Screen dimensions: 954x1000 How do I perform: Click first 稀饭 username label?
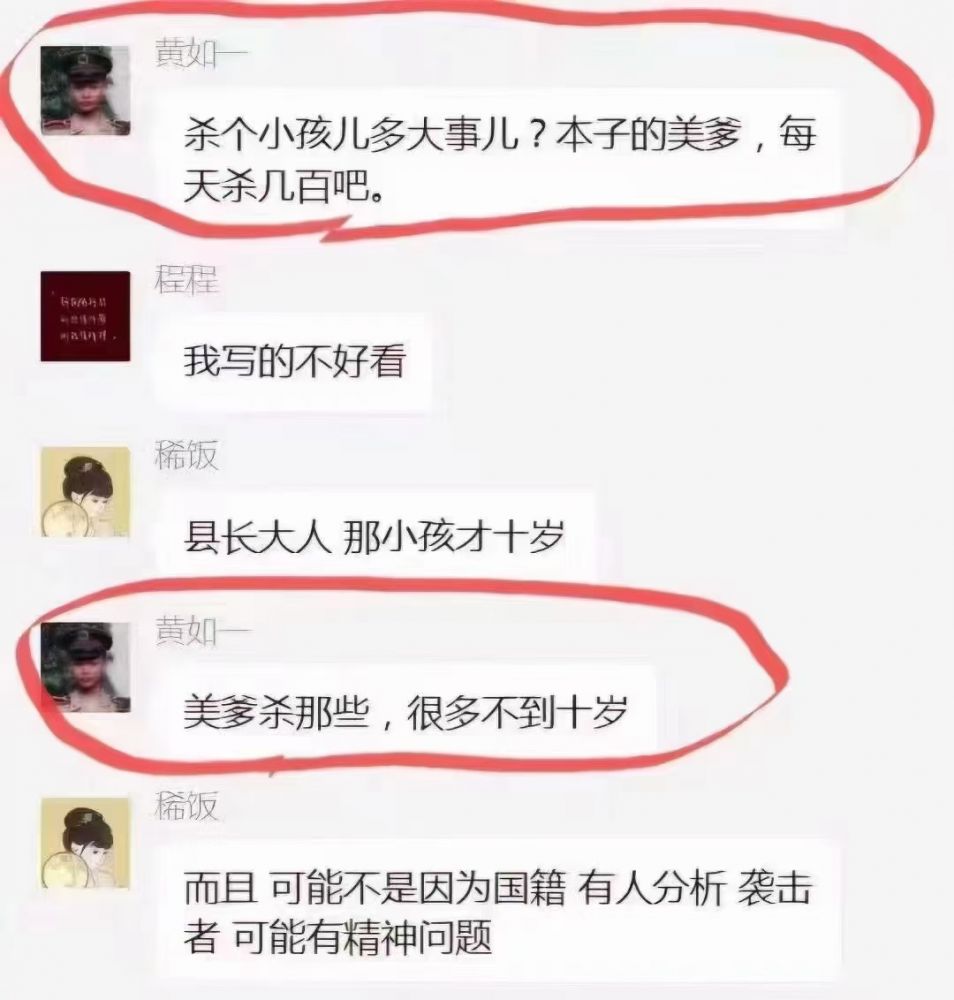[186, 455]
